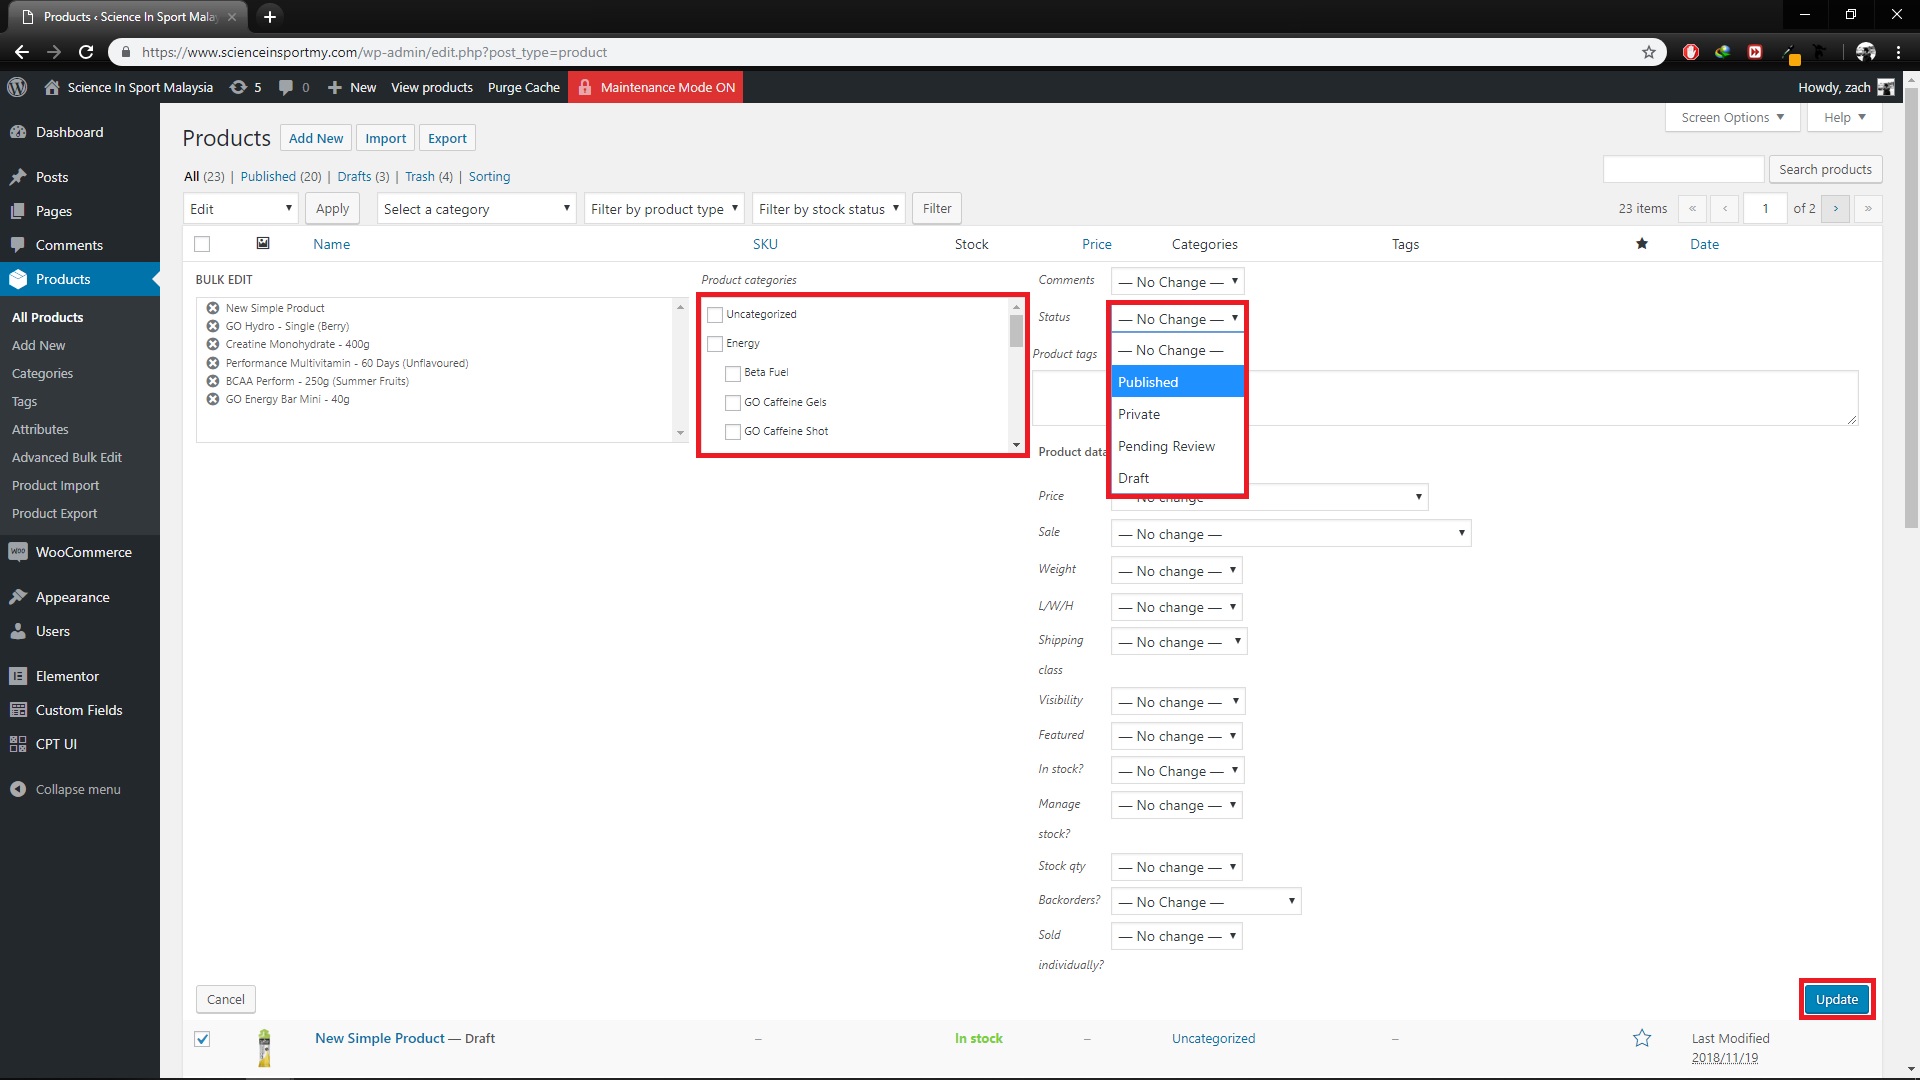1920x1080 pixels.
Task: Click the Update button
Action: pyautogui.click(x=1837, y=999)
